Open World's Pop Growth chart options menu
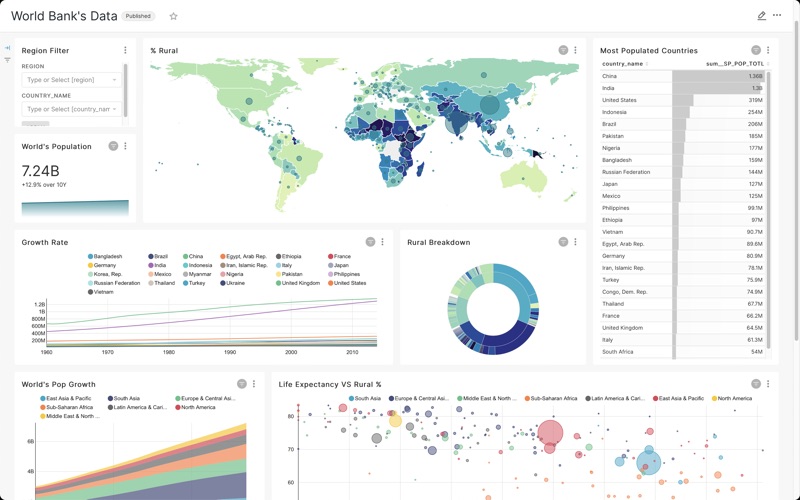Viewport: 800px width, 500px height. tap(254, 384)
